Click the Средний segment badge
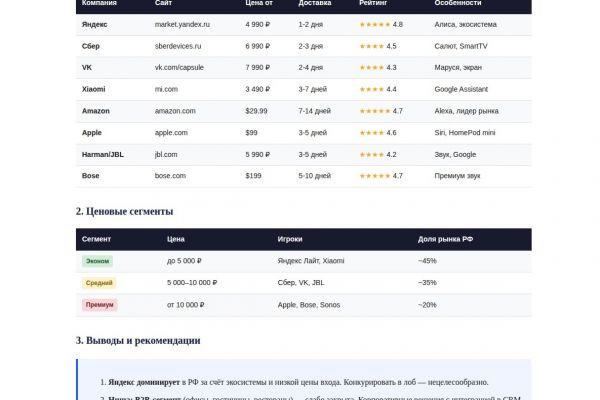The image size is (600, 400). coord(99,283)
